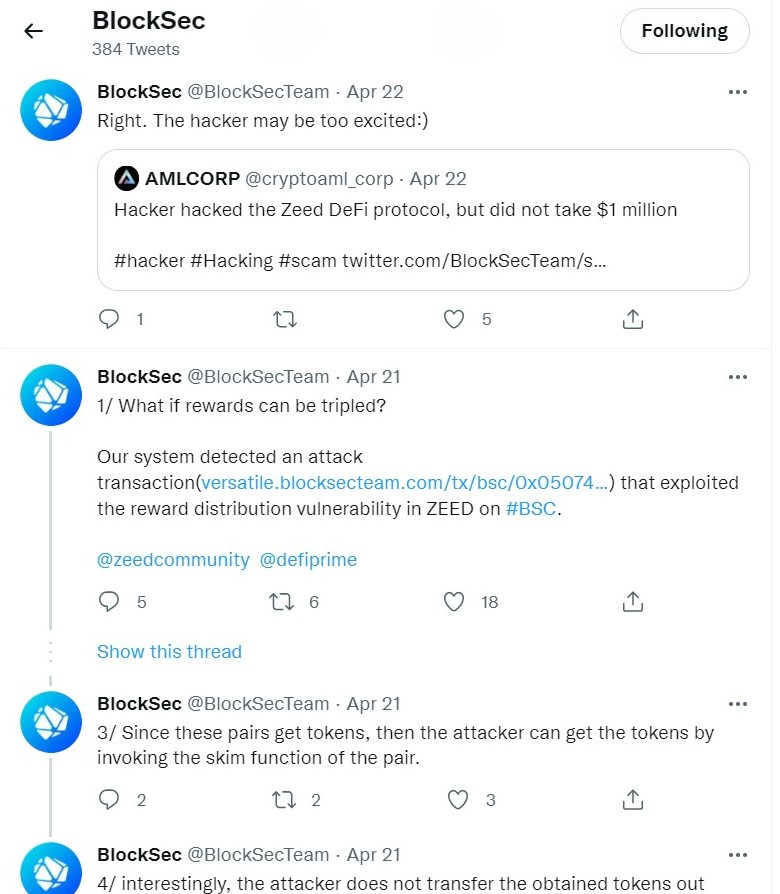Open the quoted AMLCORP tweet card

coord(423,220)
